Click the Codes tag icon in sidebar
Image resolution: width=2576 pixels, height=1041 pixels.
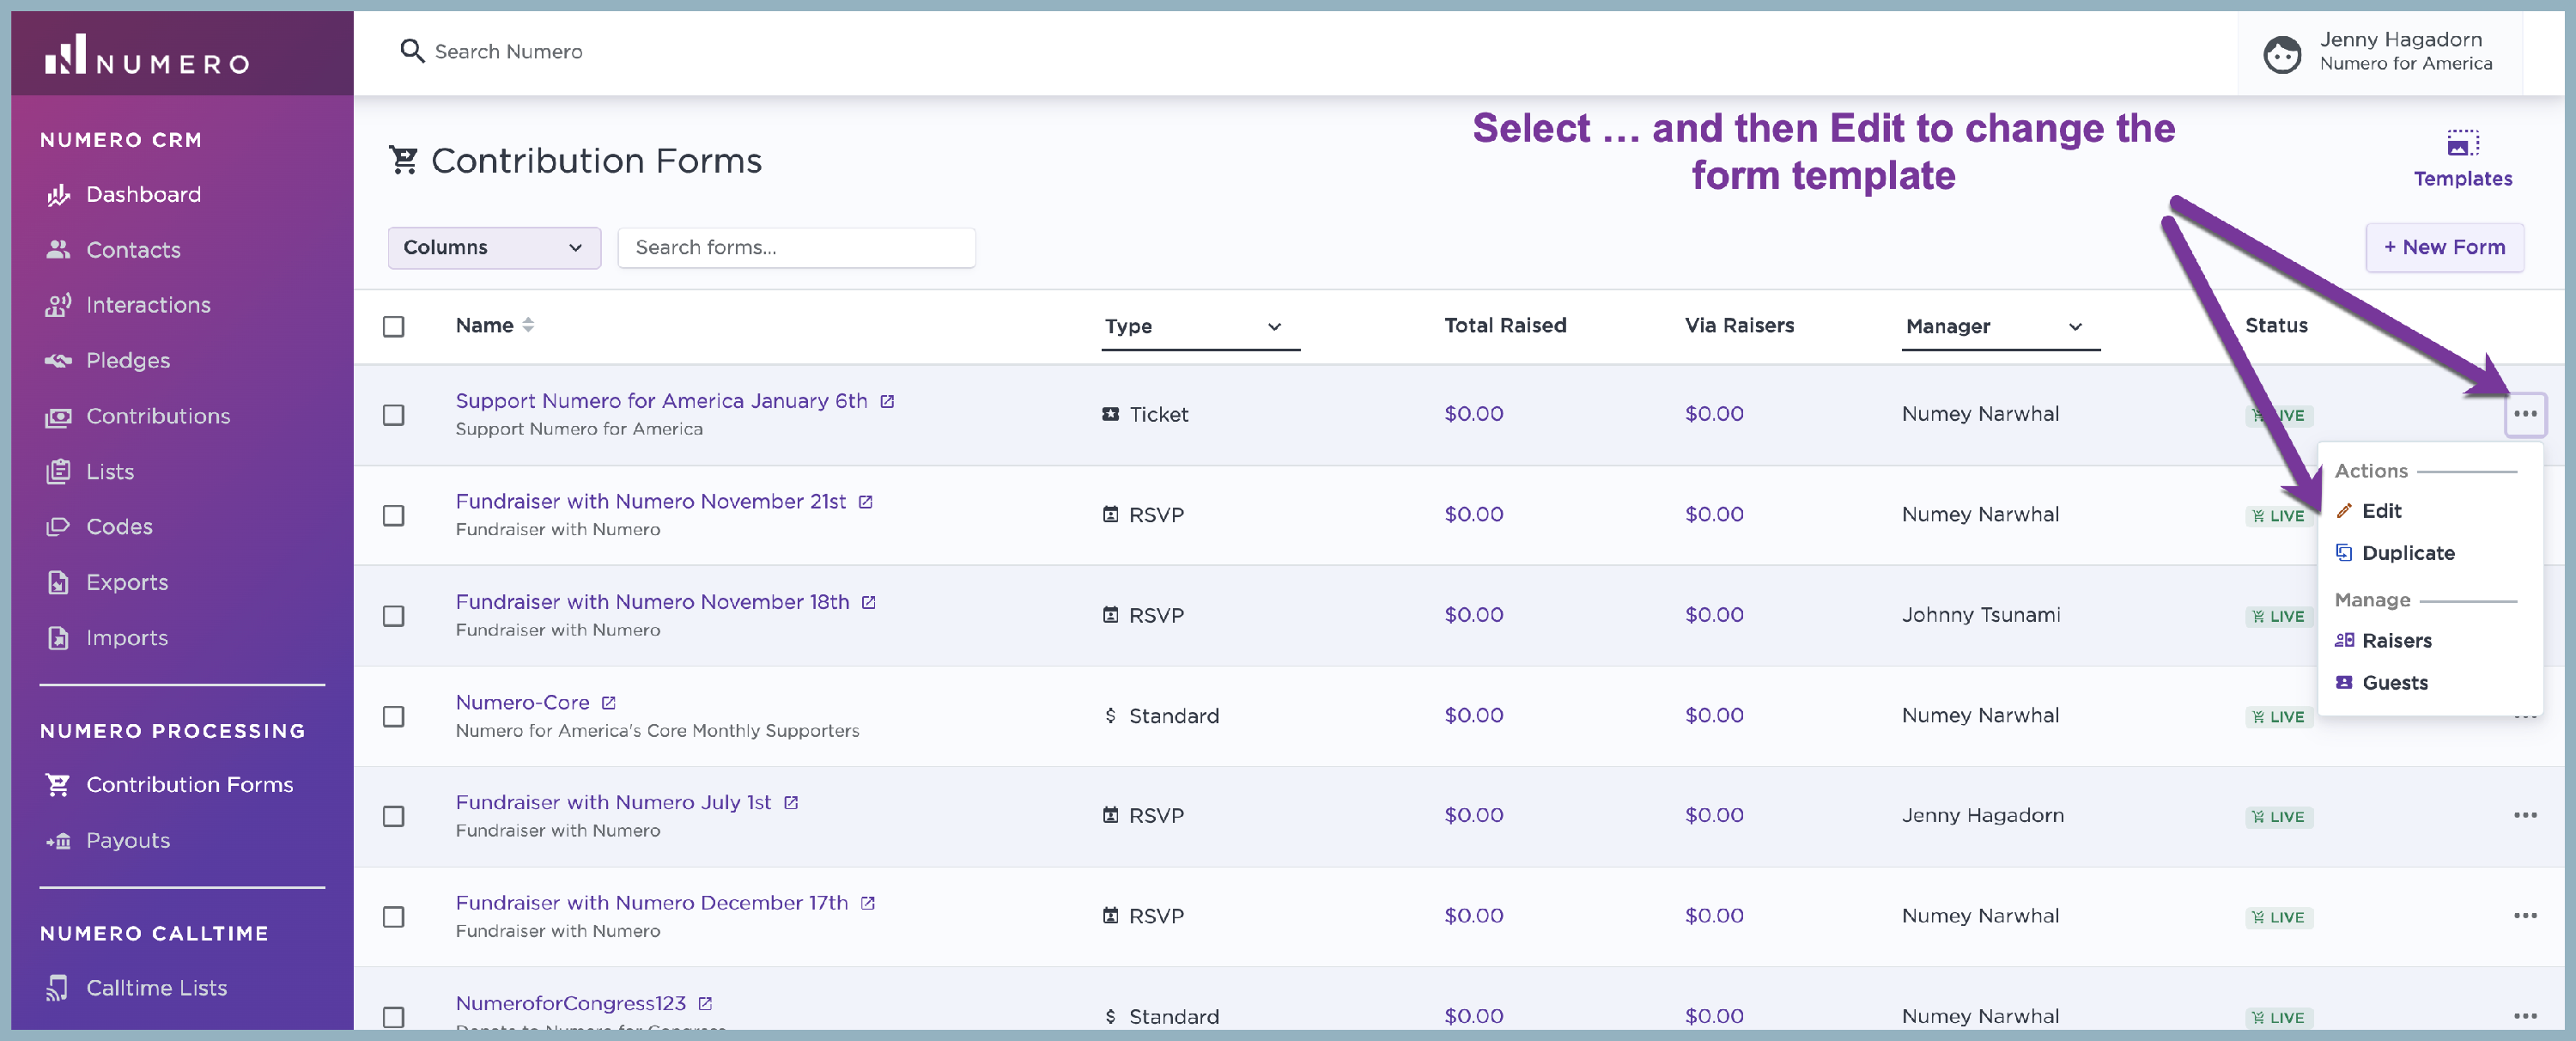[58, 527]
